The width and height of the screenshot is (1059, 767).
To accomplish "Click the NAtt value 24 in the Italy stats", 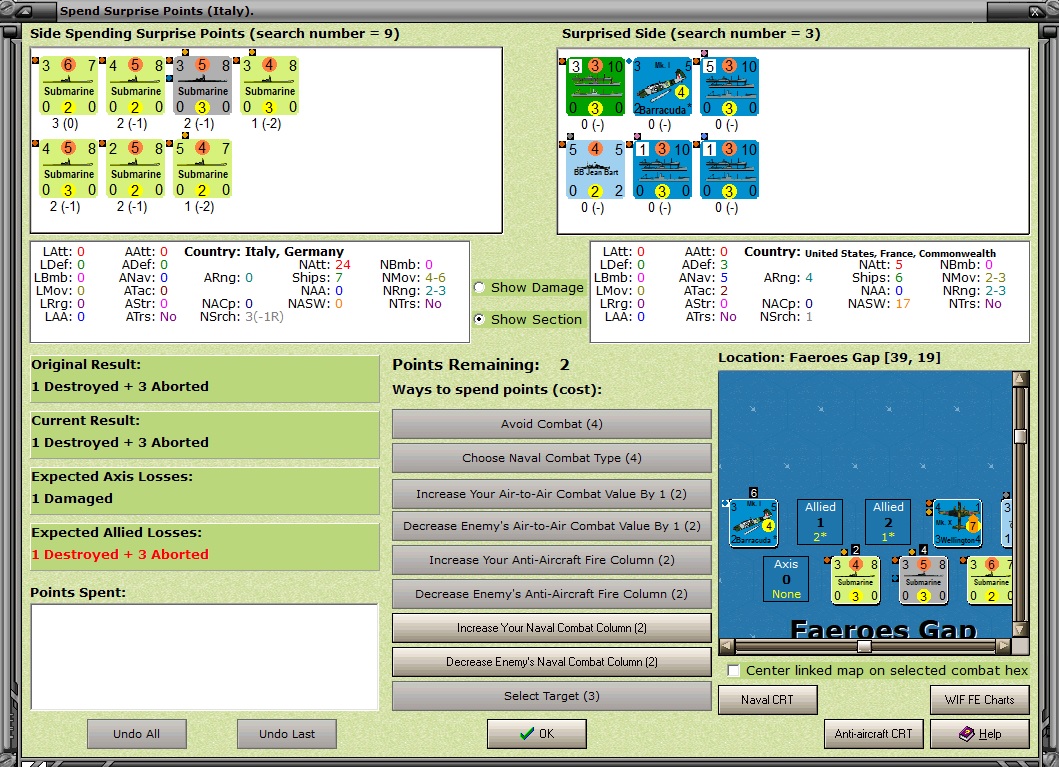I will (x=343, y=265).
